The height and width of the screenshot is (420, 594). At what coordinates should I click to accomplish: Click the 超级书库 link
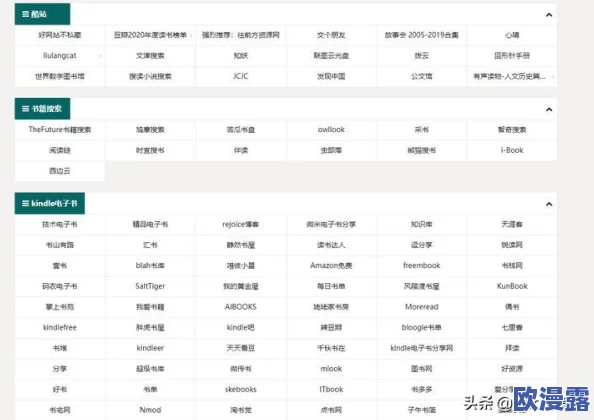click(x=150, y=368)
